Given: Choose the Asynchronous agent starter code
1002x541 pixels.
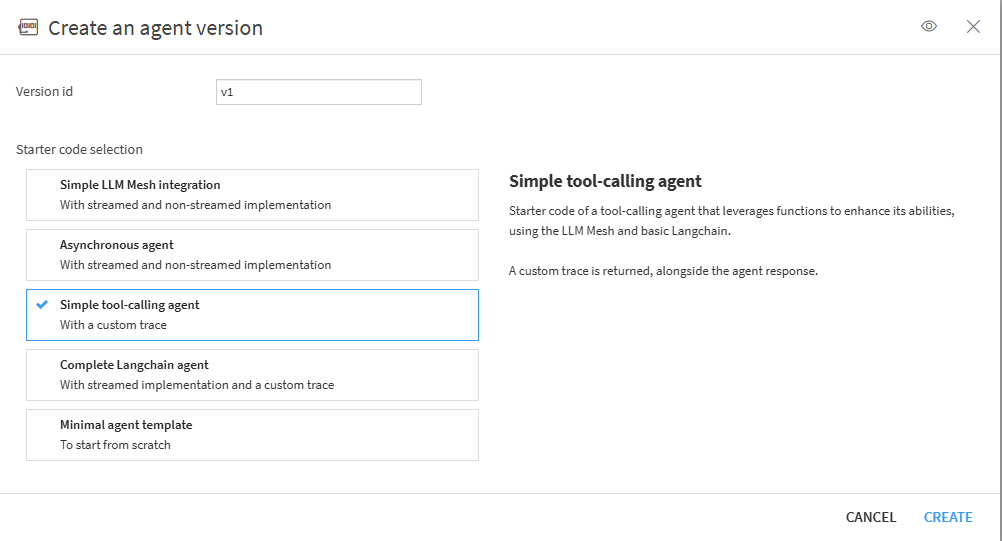Looking at the screenshot, I should click(x=252, y=255).
